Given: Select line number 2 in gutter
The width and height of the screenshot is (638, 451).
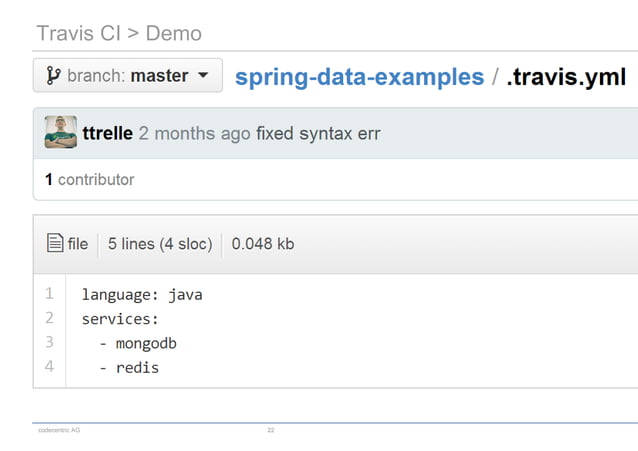Looking at the screenshot, I should (48, 318).
